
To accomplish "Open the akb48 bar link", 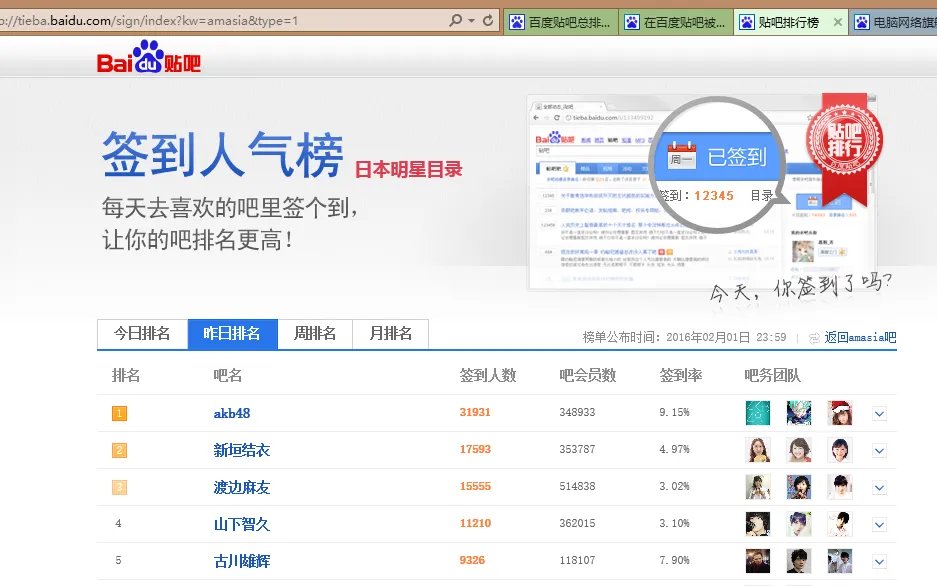I will pyautogui.click(x=232, y=413).
